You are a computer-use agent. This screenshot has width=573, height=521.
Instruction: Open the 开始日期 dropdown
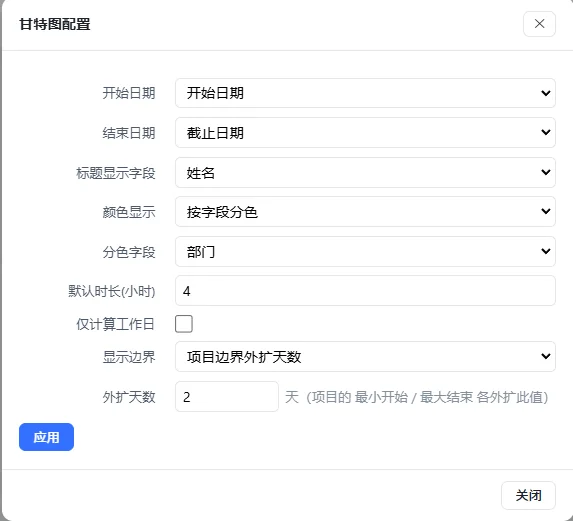click(x=365, y=93)
